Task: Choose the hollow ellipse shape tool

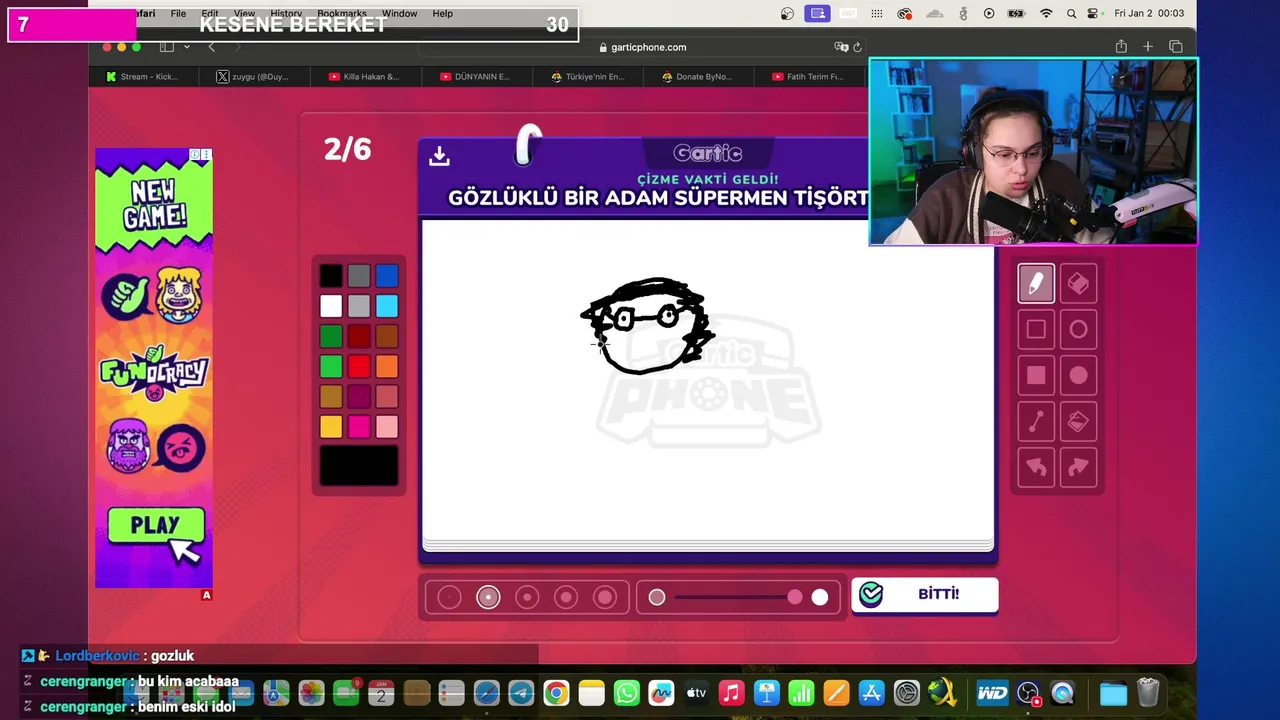Action: pos(1078,329)
